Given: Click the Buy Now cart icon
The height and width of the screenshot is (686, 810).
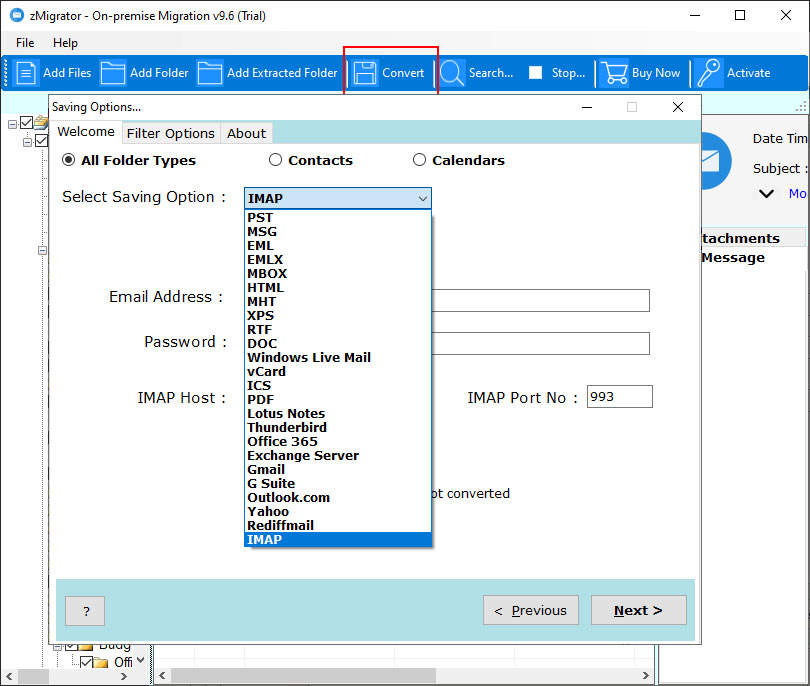Looking at the screenshot, I should (614, 73).
